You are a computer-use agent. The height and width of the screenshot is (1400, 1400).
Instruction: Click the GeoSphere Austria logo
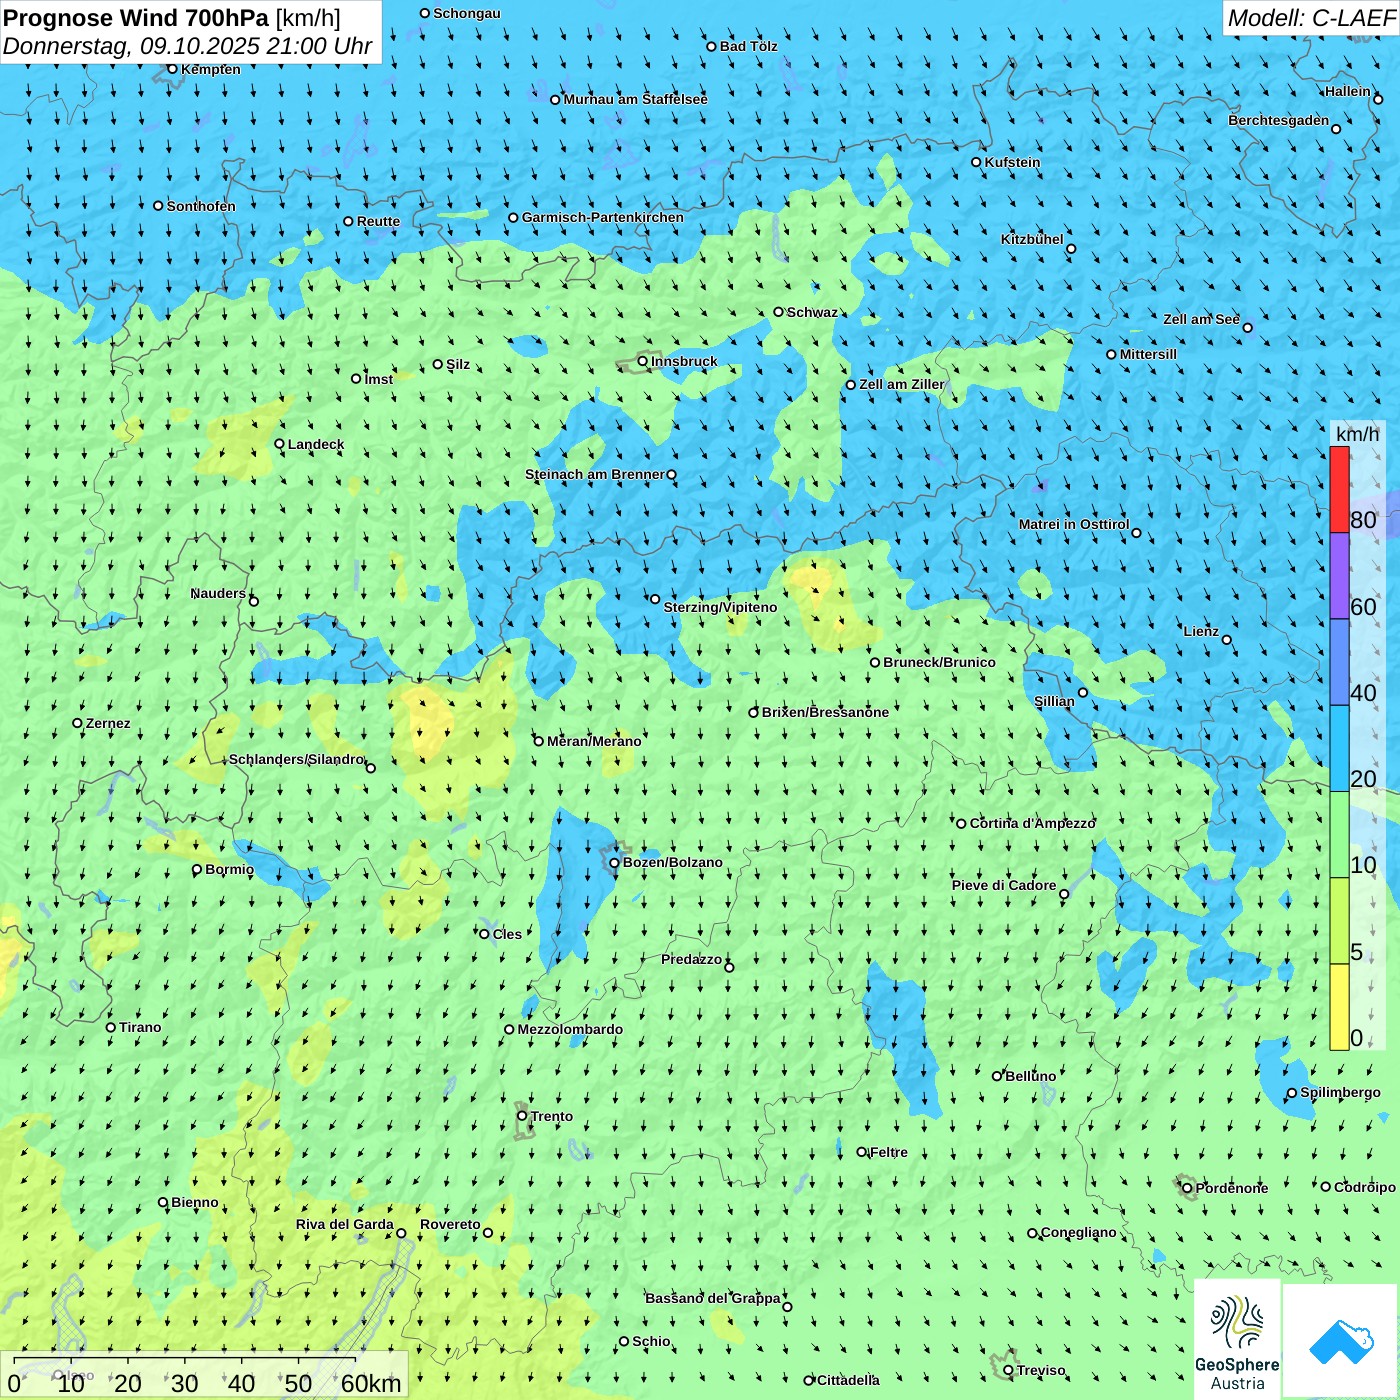[x=1237, y=1340]
